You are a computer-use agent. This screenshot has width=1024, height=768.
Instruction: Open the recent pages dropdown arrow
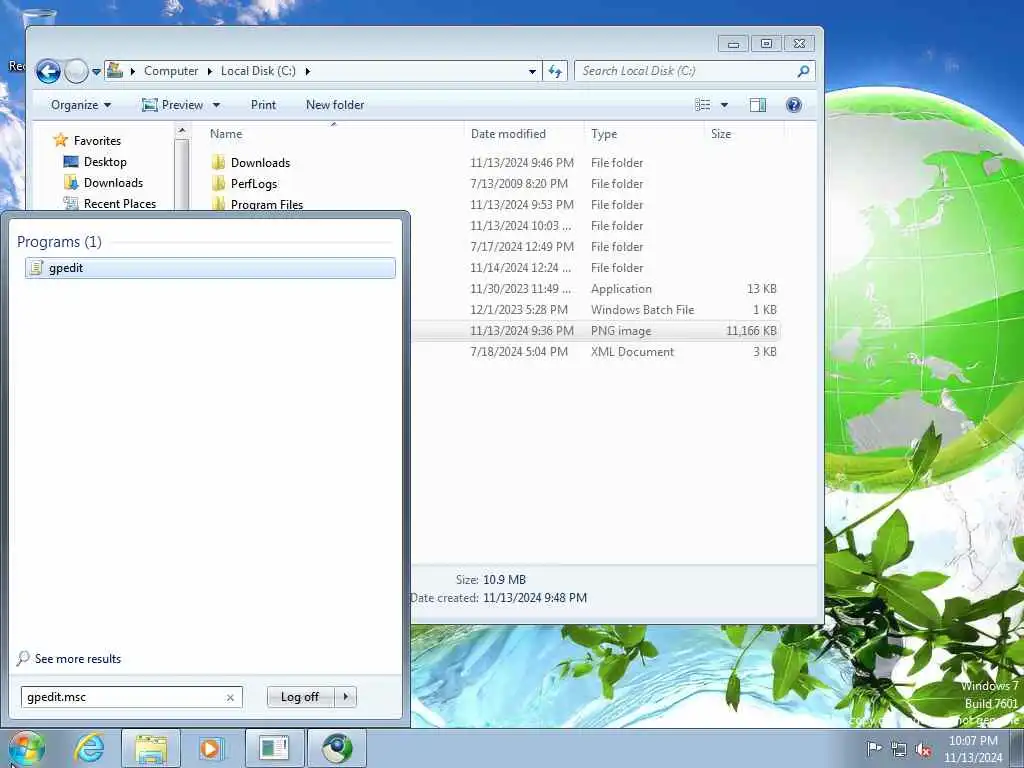click(96, 71)
